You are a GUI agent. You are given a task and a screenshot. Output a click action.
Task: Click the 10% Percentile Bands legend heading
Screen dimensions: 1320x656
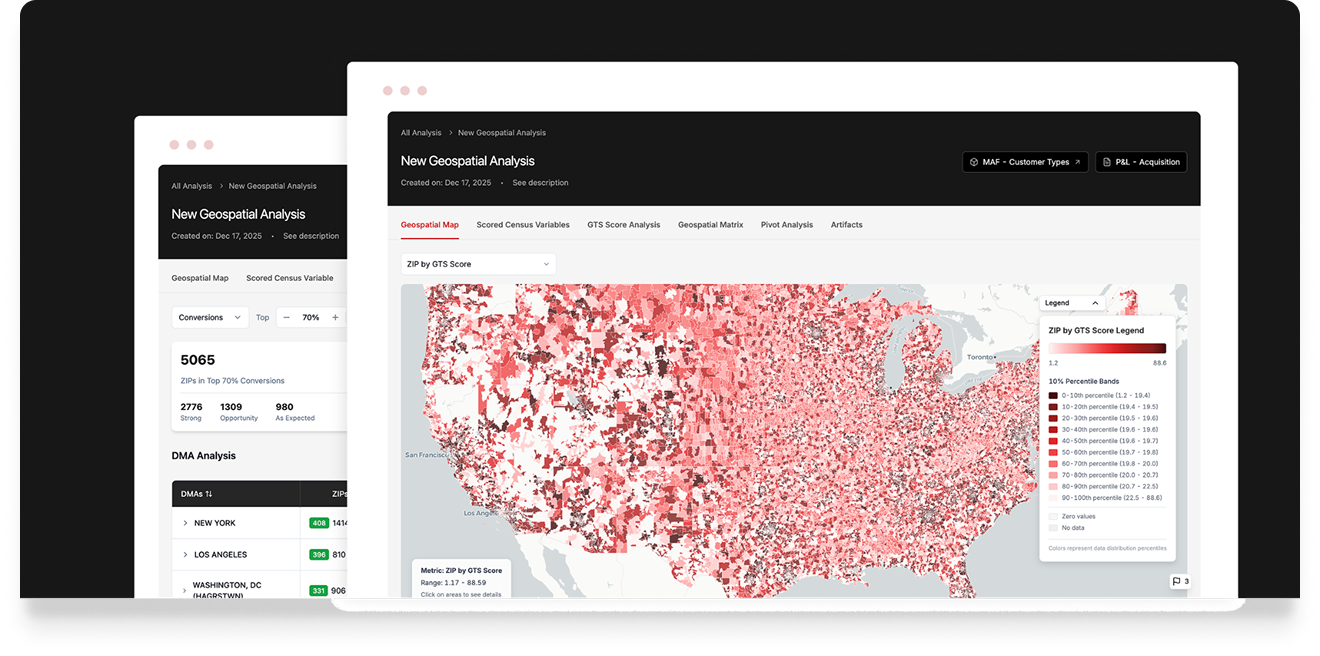1083,381
